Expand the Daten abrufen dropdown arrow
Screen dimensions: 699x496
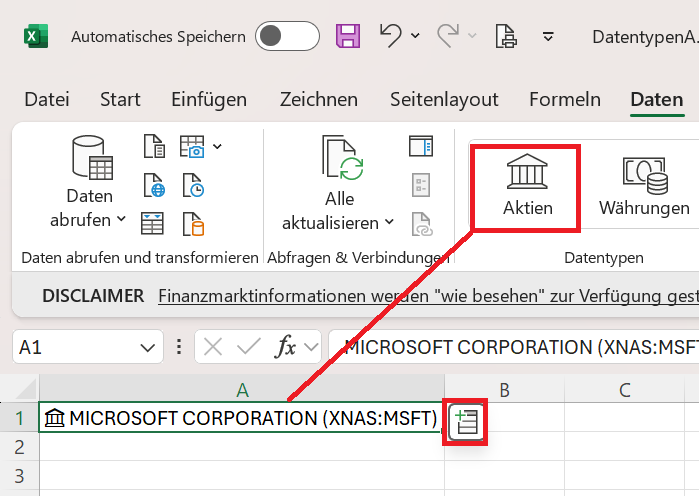point(121,219)
